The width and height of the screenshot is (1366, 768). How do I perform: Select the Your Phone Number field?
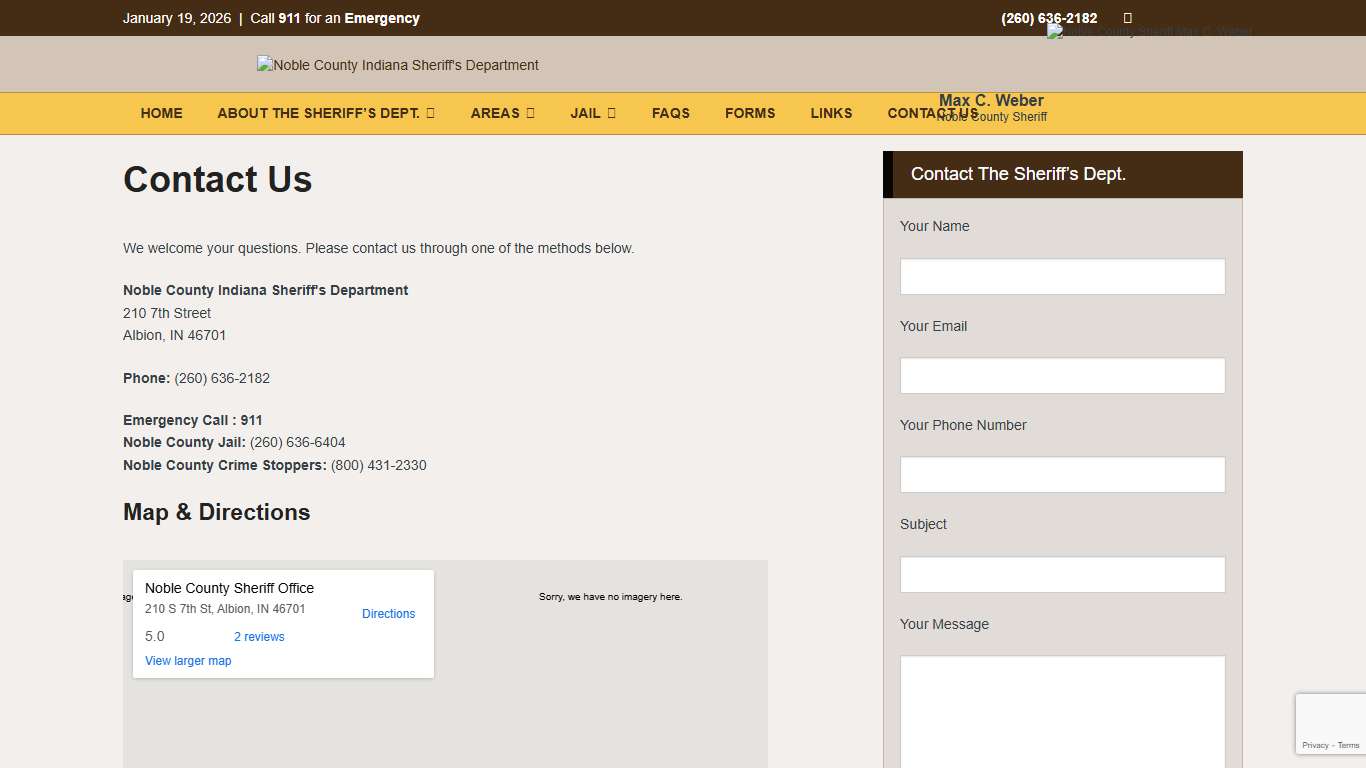pos(1062,475)
